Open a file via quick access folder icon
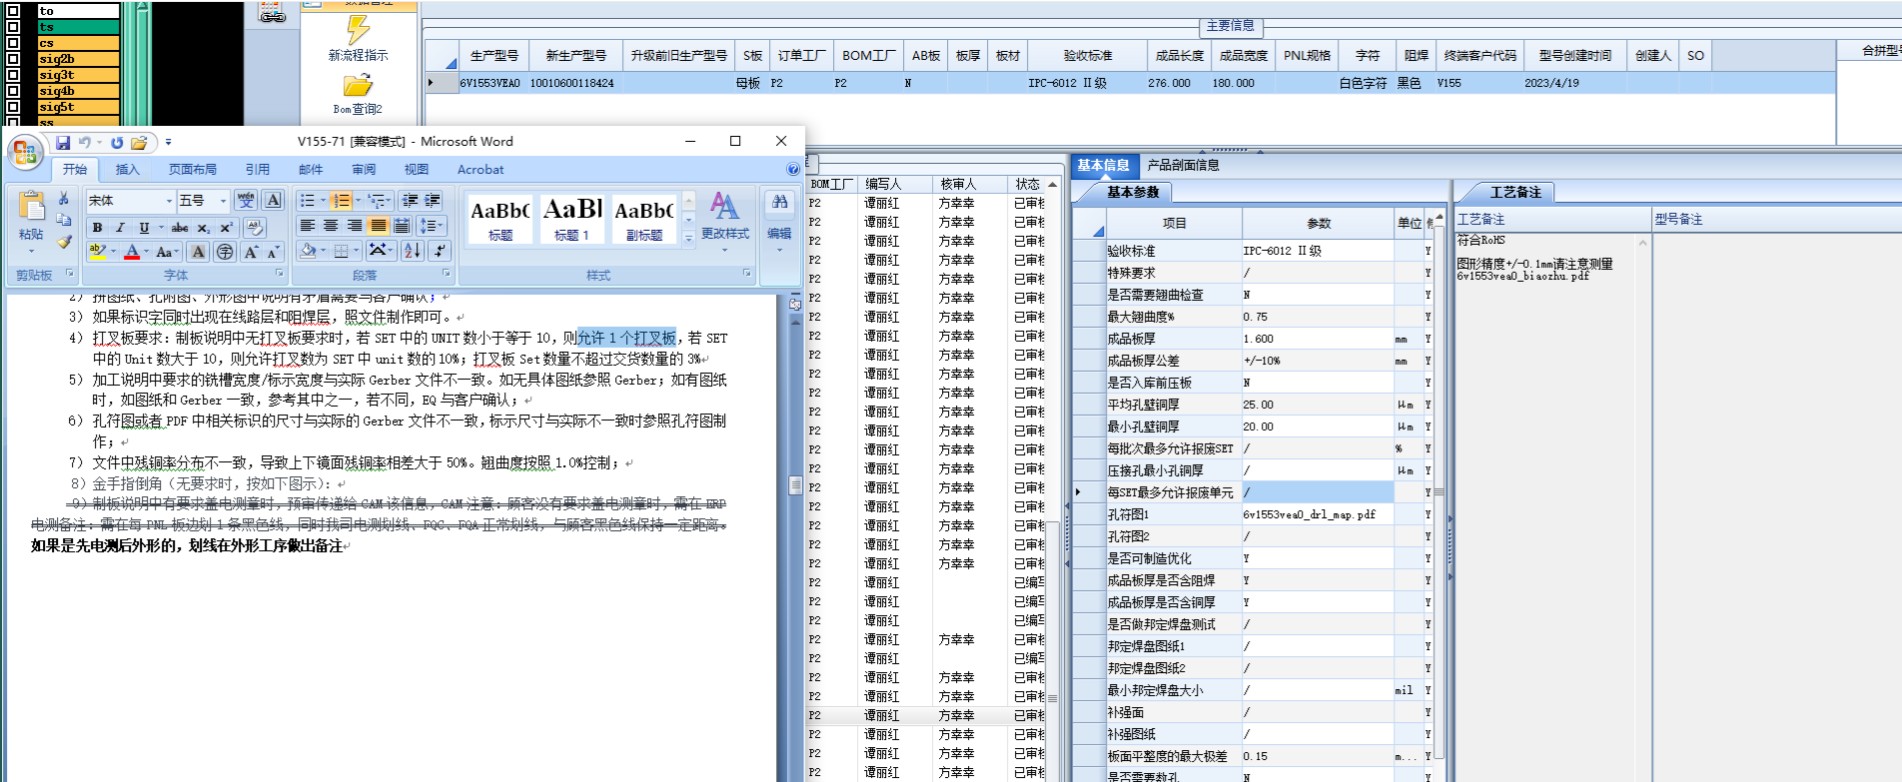 (x=139, y=142)
